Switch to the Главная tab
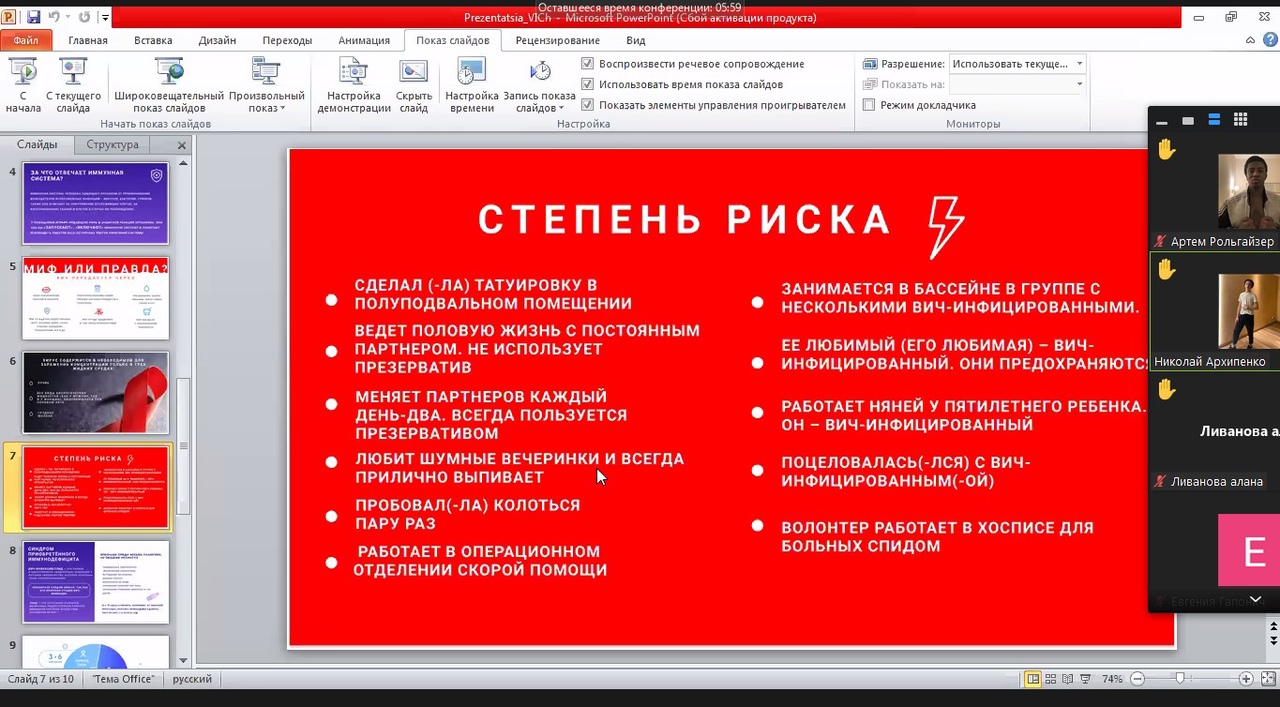The image size is (1280, 707). tap(88, 41)
